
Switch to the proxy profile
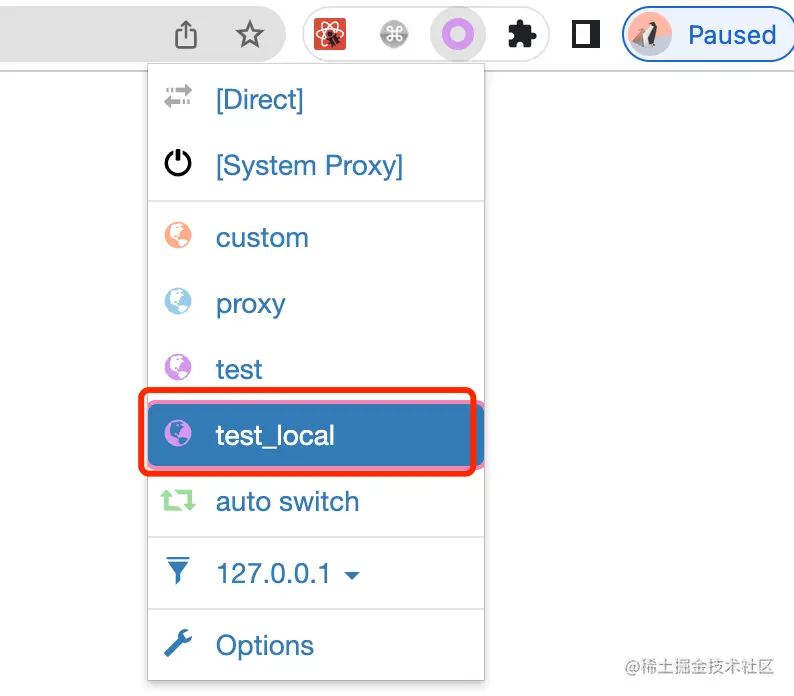coord(316,303)
